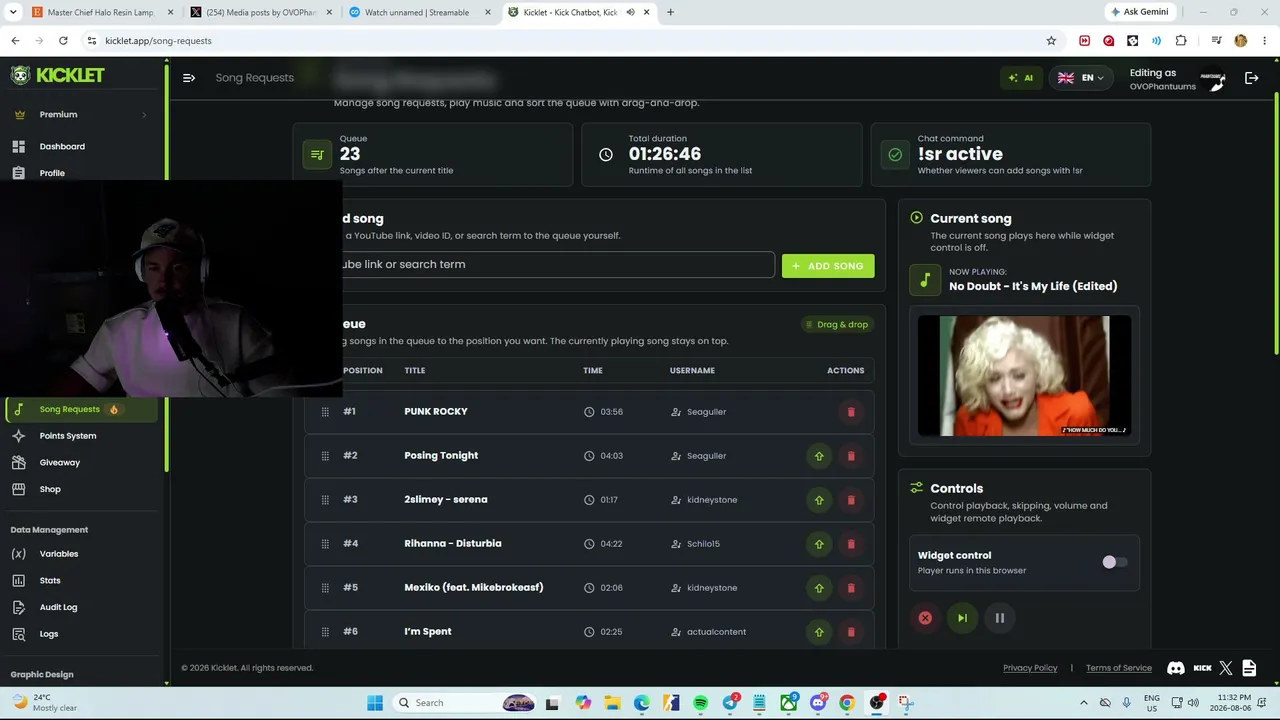Click the OVOPhantuums profile avatar
The height and width of the screenshot is (720, 1280).
tap(1214, 79)
